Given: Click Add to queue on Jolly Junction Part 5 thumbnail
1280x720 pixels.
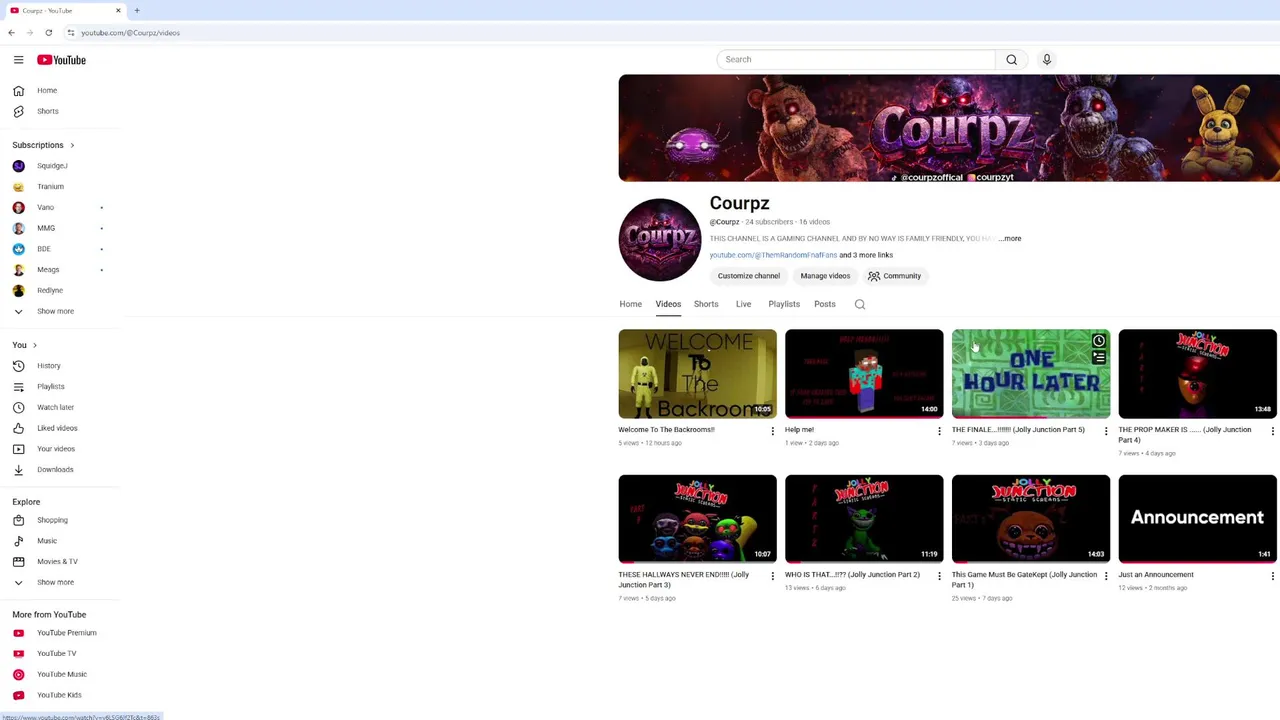Looking at the screenshot, I should point(1099,358).
